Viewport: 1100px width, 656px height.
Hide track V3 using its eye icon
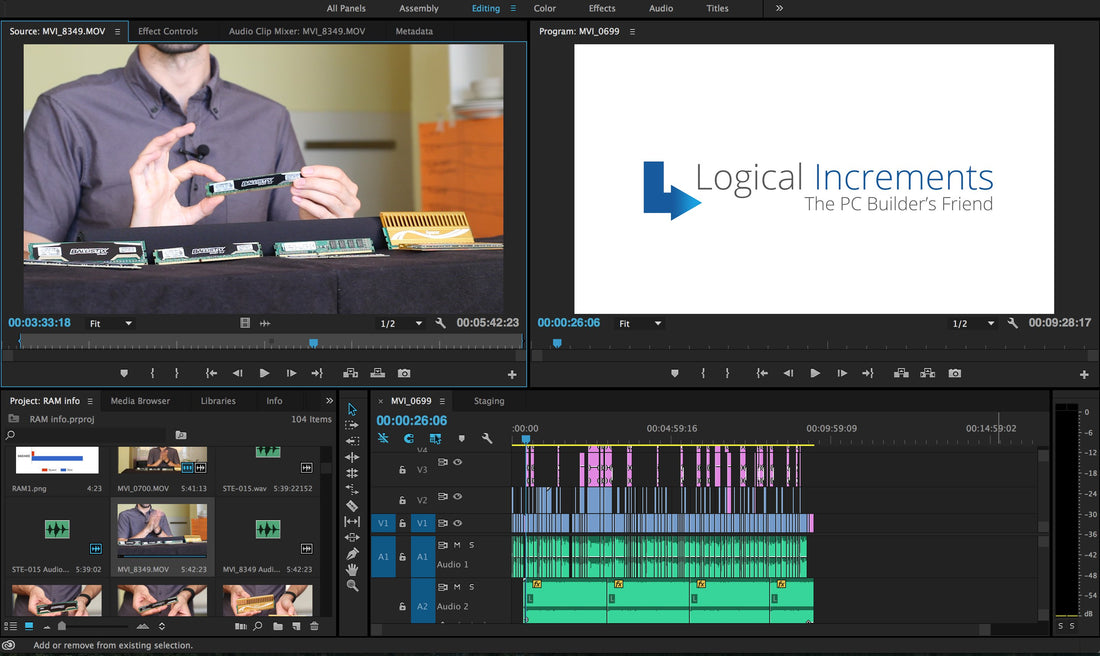pyautogui.click(x=458, y=462)
